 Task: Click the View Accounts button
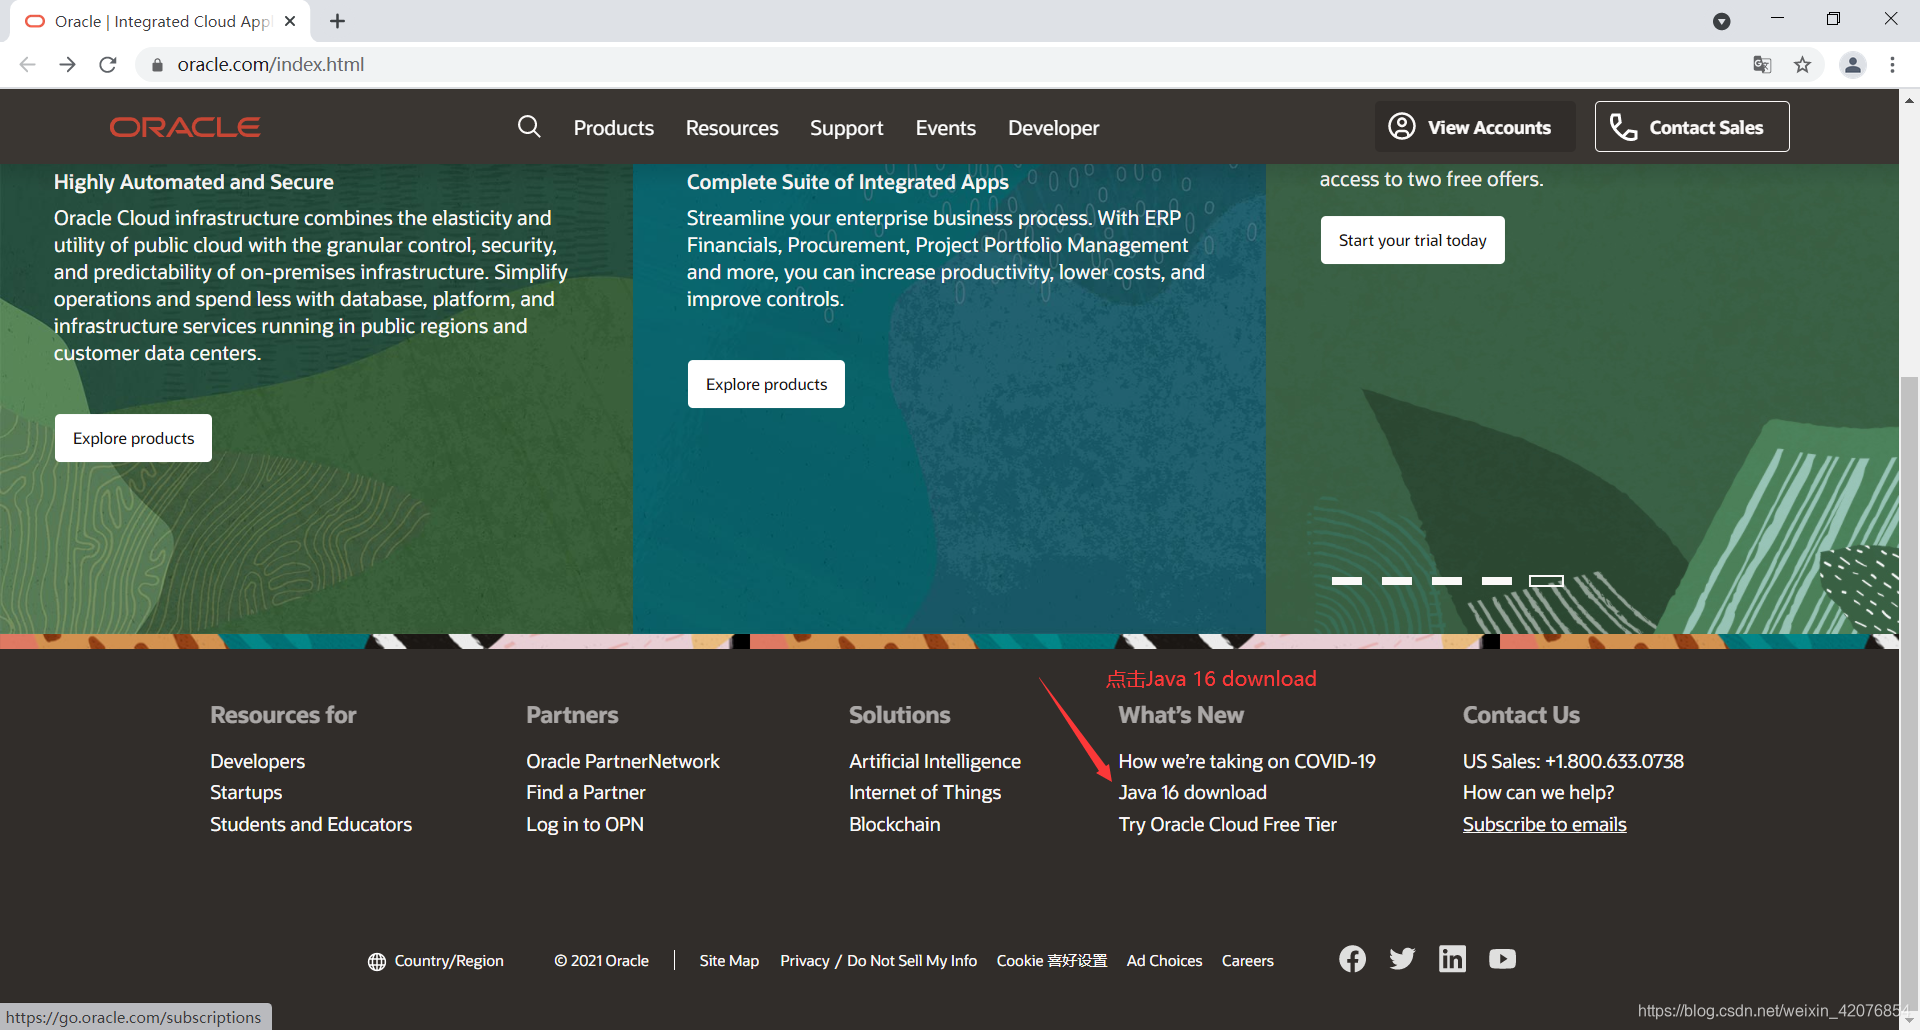[1475, 127]
